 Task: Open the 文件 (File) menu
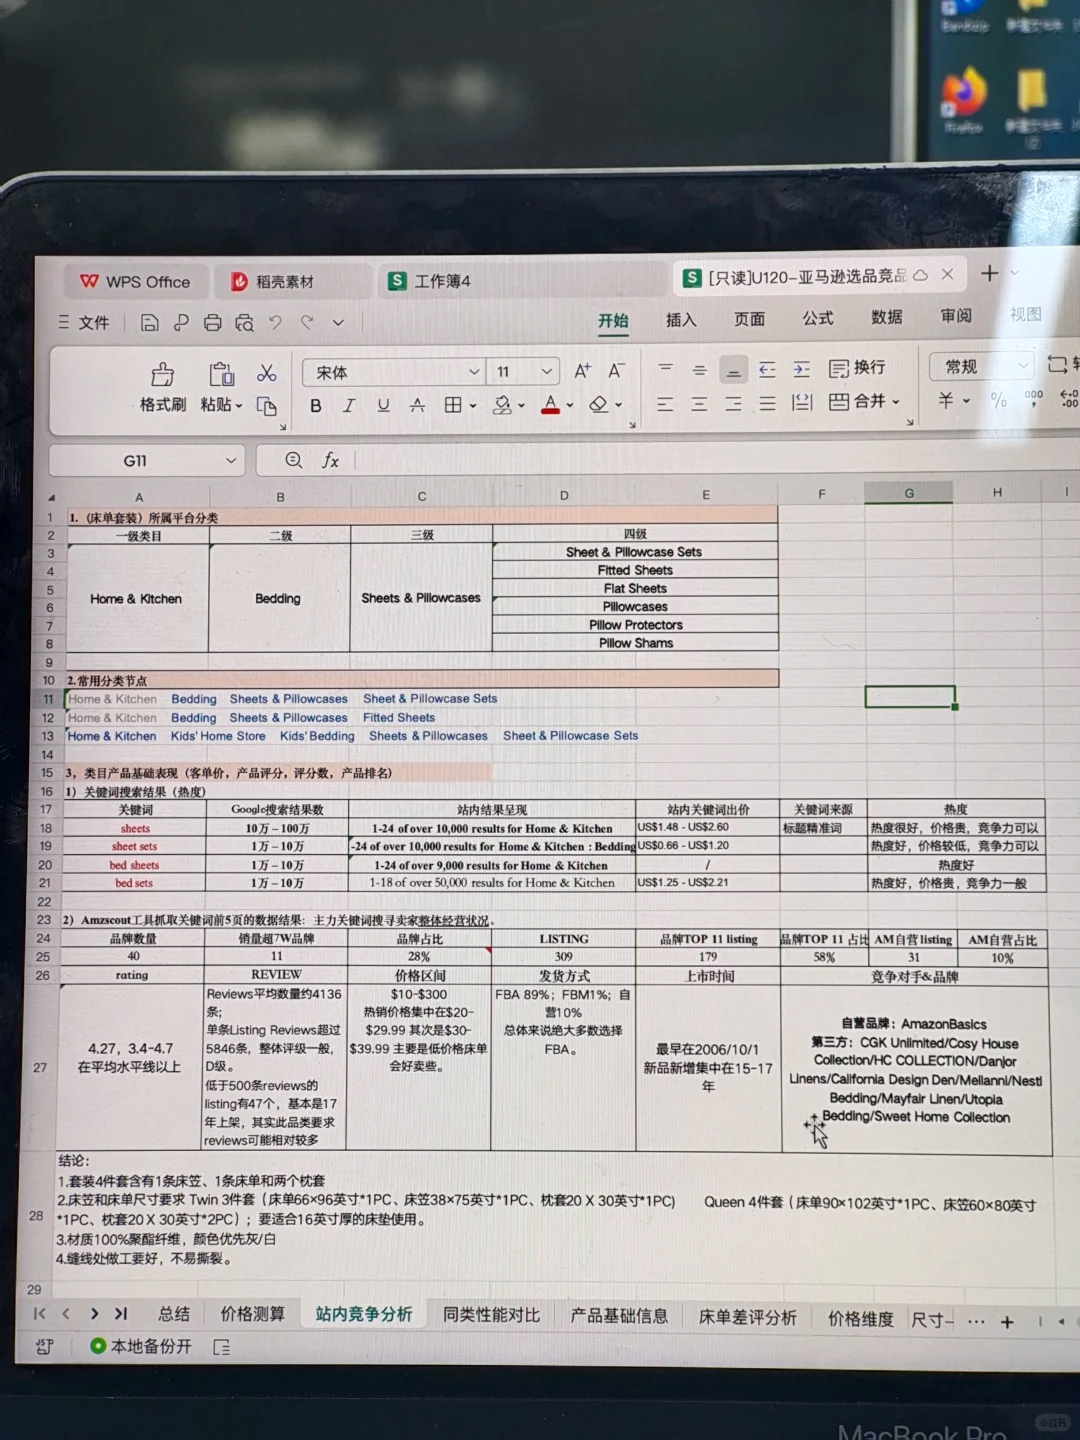click(x=83, y=322)
